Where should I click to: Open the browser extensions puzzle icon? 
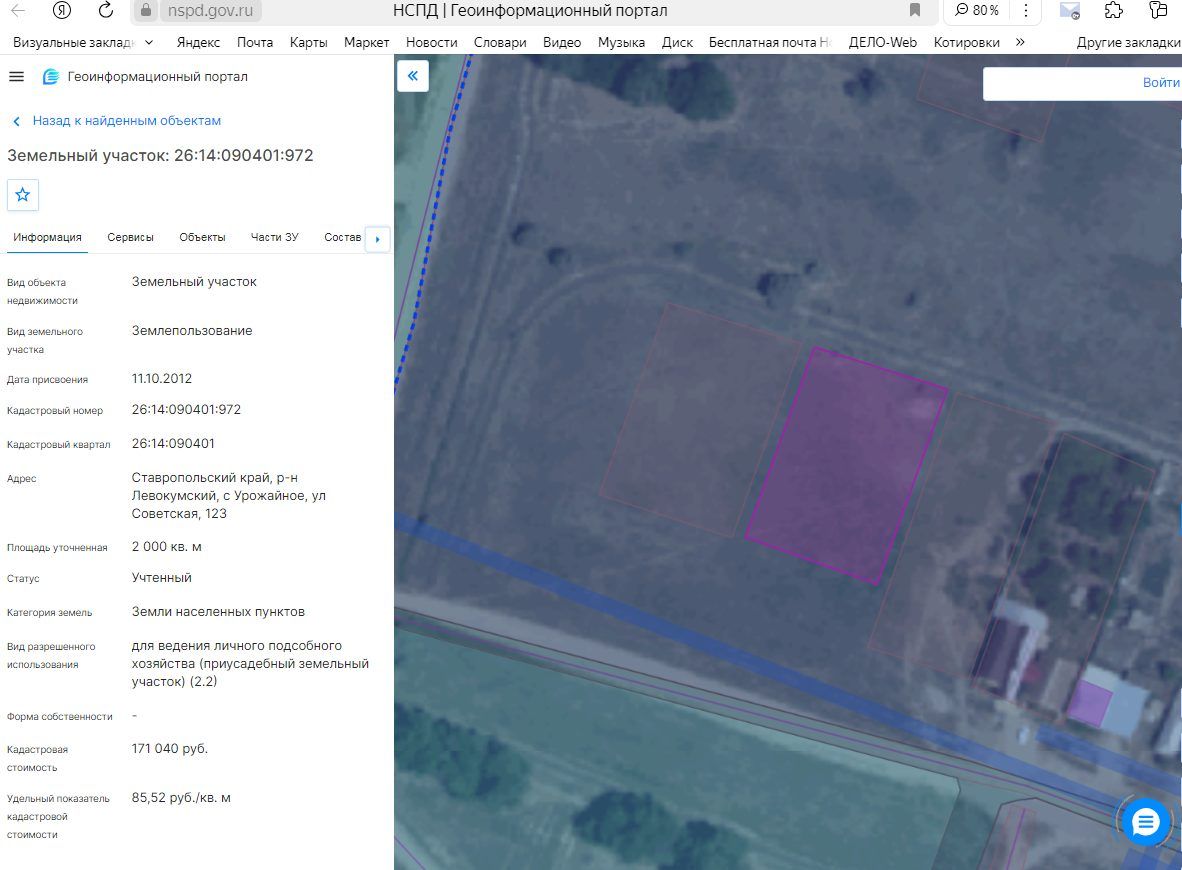coord(1113,11)
